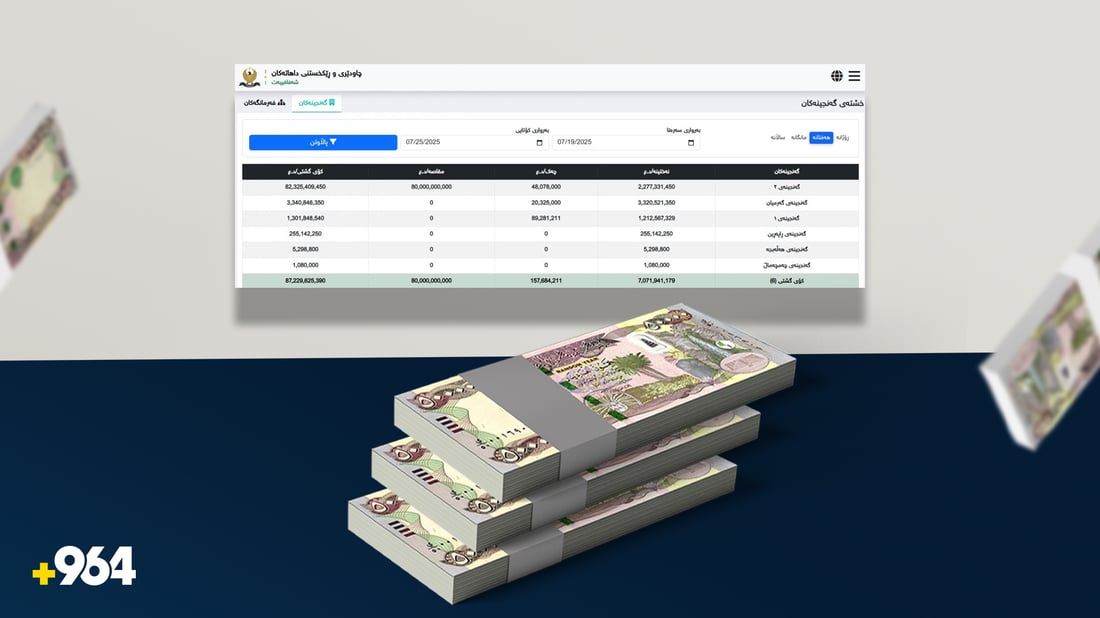Click the leftmost total column header

tap(305, 171)
